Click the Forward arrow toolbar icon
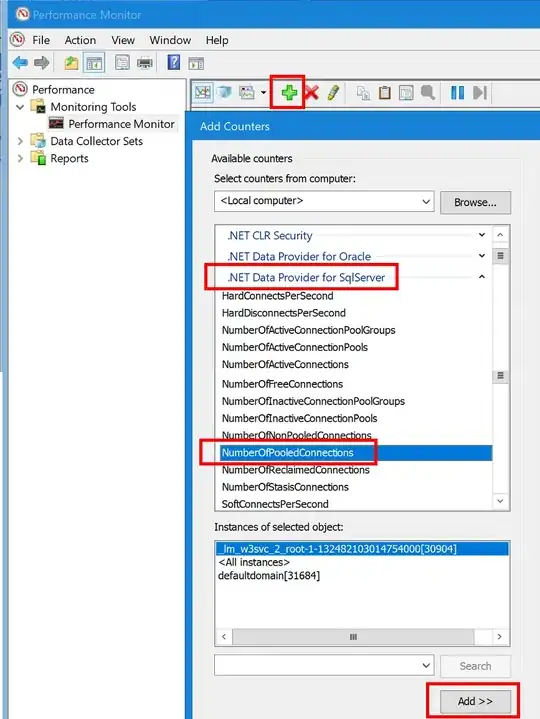Image resolution: width=540 pixels, height=719 pixels. (42, 62)
